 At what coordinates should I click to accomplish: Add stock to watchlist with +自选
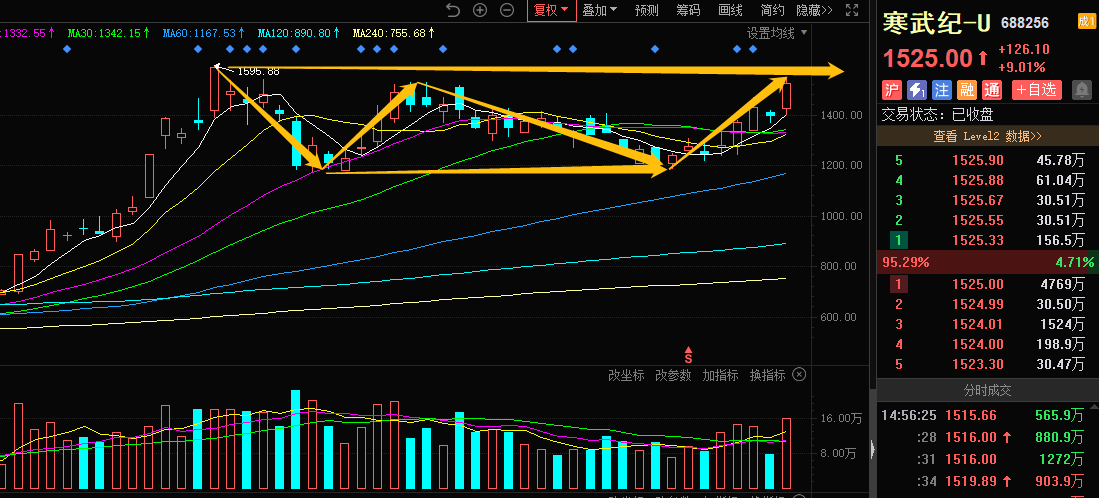click(x=1036, y=90)
